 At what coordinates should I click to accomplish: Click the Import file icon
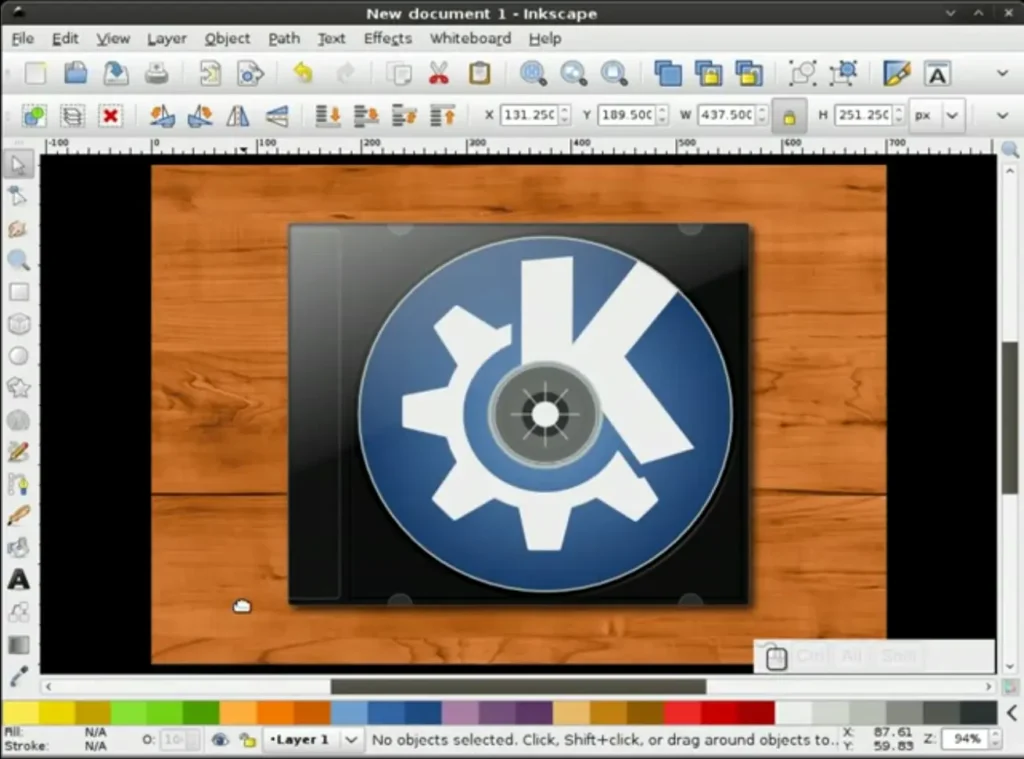pos(210,73)
